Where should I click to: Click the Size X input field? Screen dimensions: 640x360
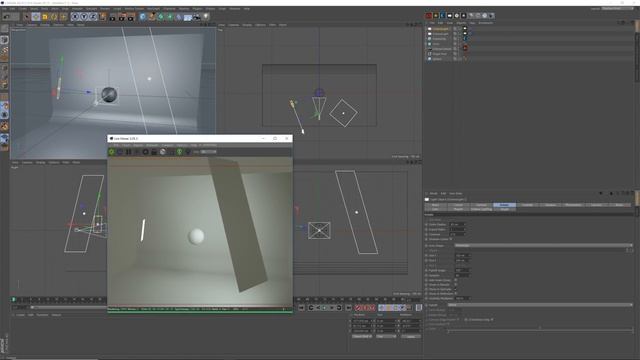[462, 256]
